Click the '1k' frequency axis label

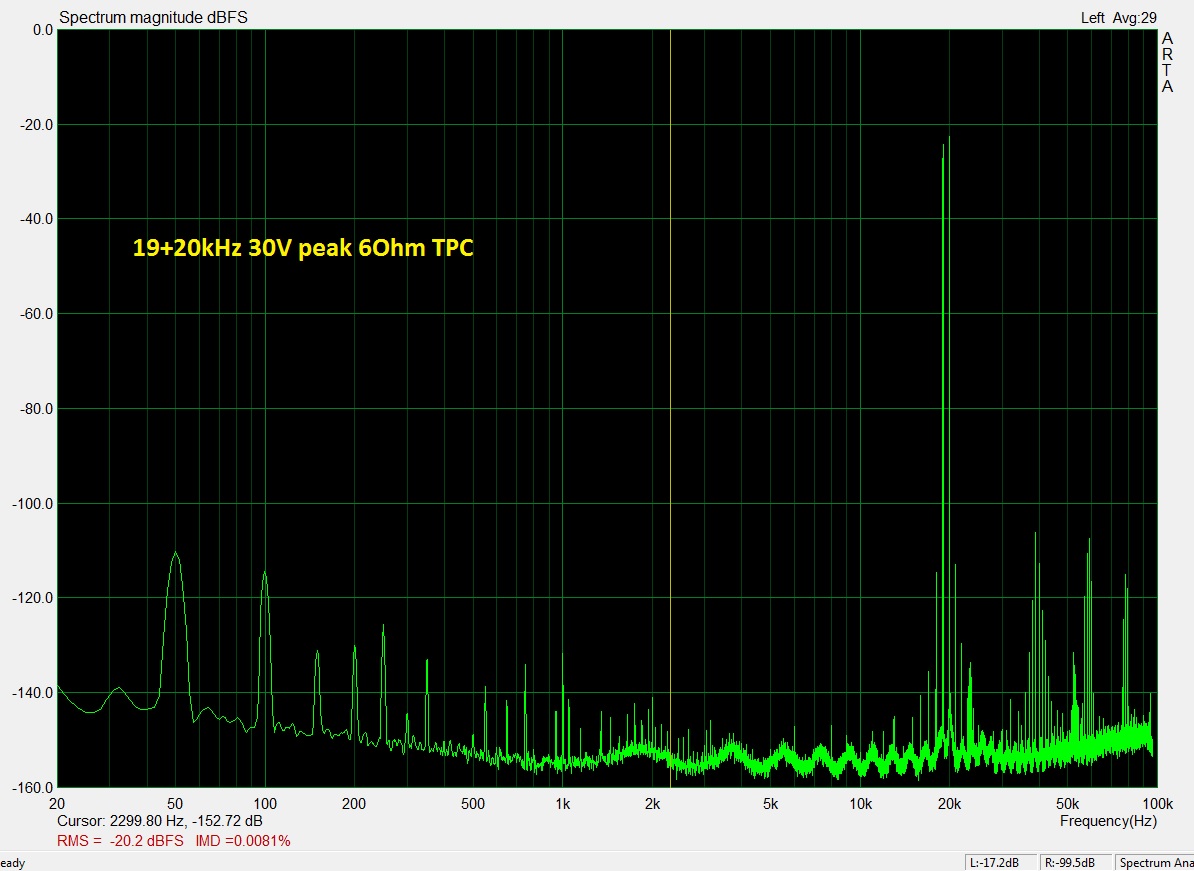tap(563, 804)
